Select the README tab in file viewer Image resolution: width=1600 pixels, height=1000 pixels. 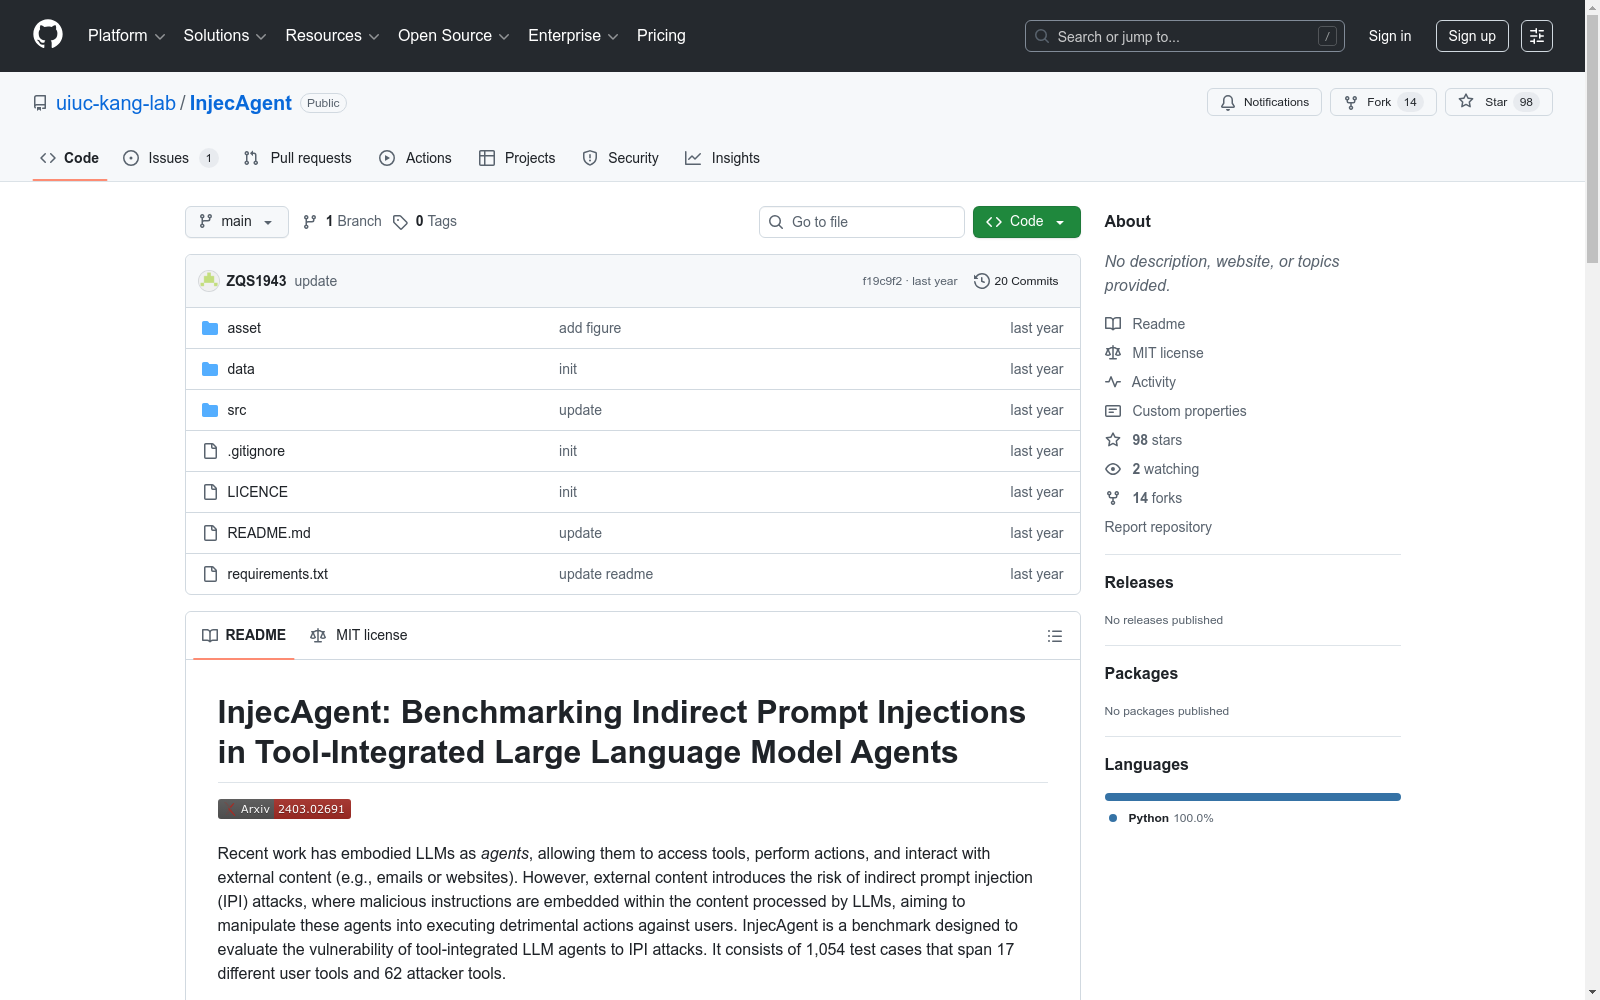pyautogui.click(x=244, y=635)
